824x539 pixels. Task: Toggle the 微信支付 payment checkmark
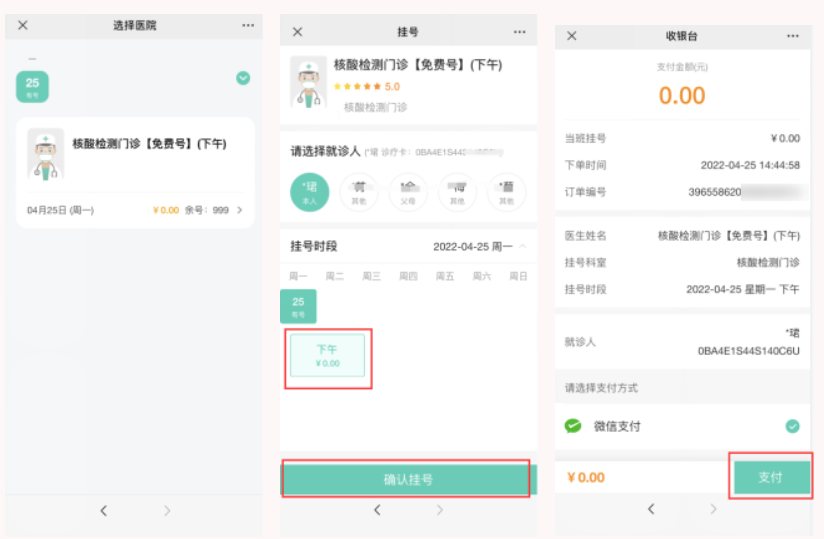(x=792, y=426)
